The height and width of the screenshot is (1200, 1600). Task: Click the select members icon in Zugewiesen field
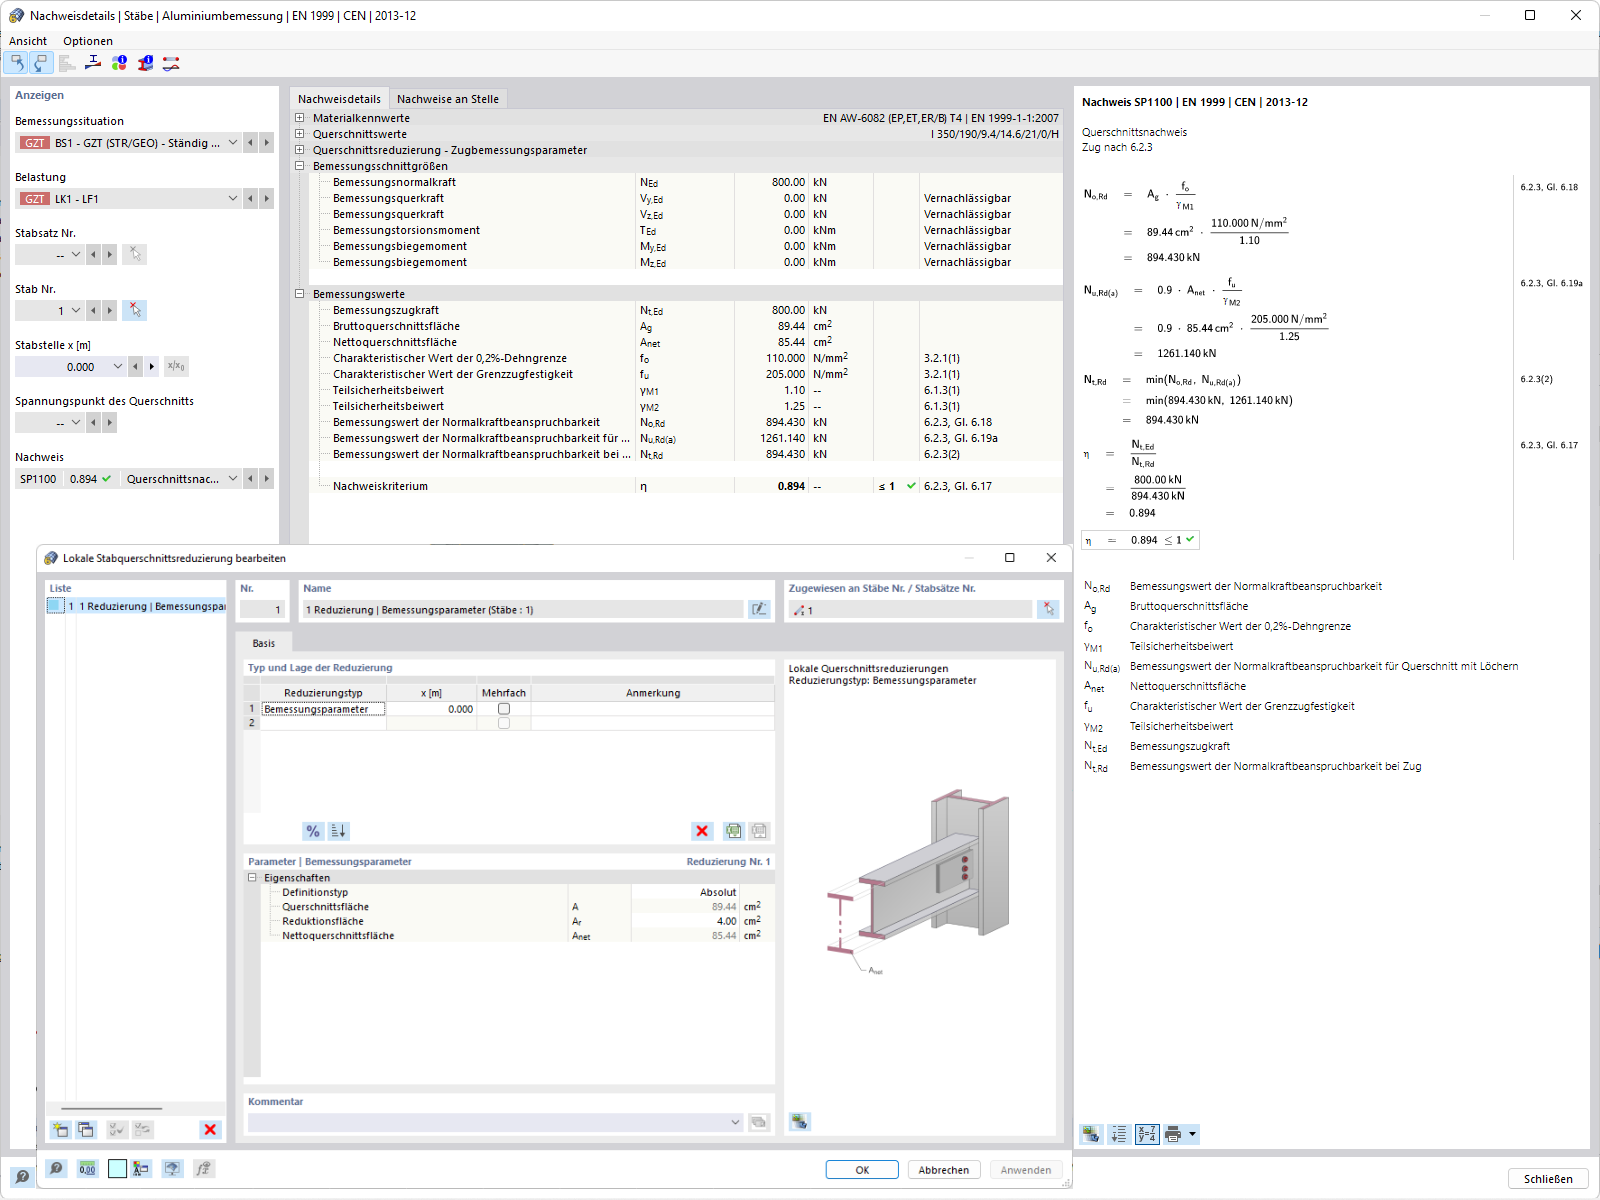(1048, 609)
